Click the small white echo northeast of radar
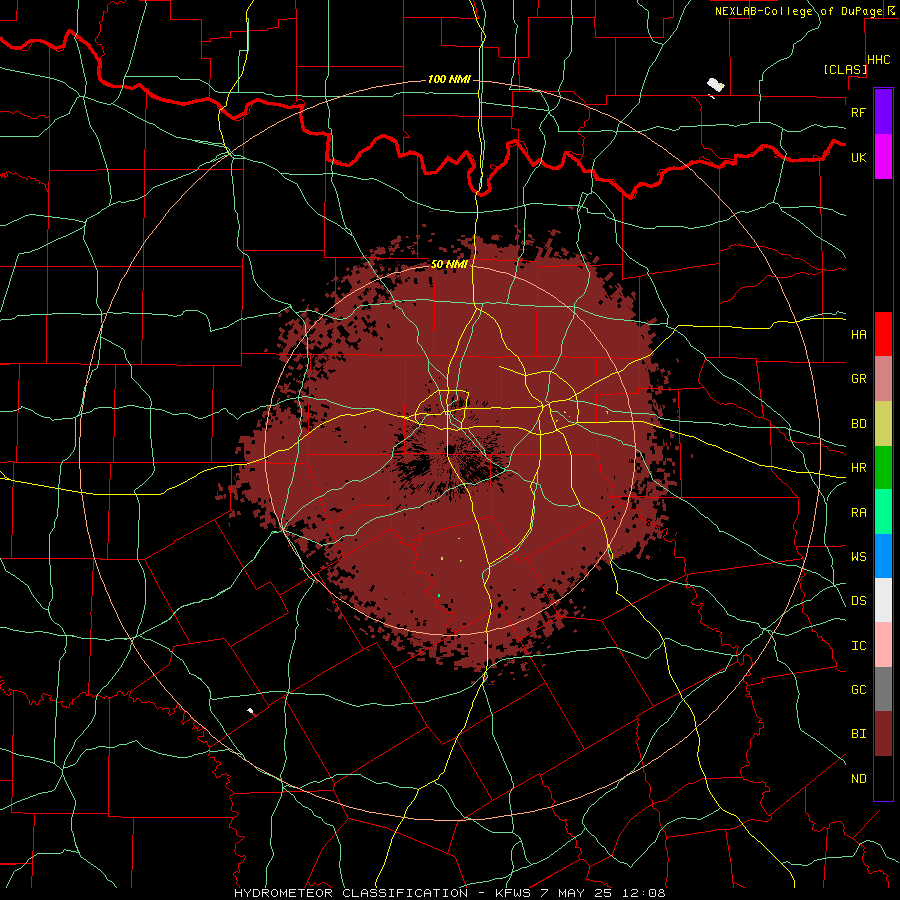Viewport: 900px width, 900px height. (715, 86)
